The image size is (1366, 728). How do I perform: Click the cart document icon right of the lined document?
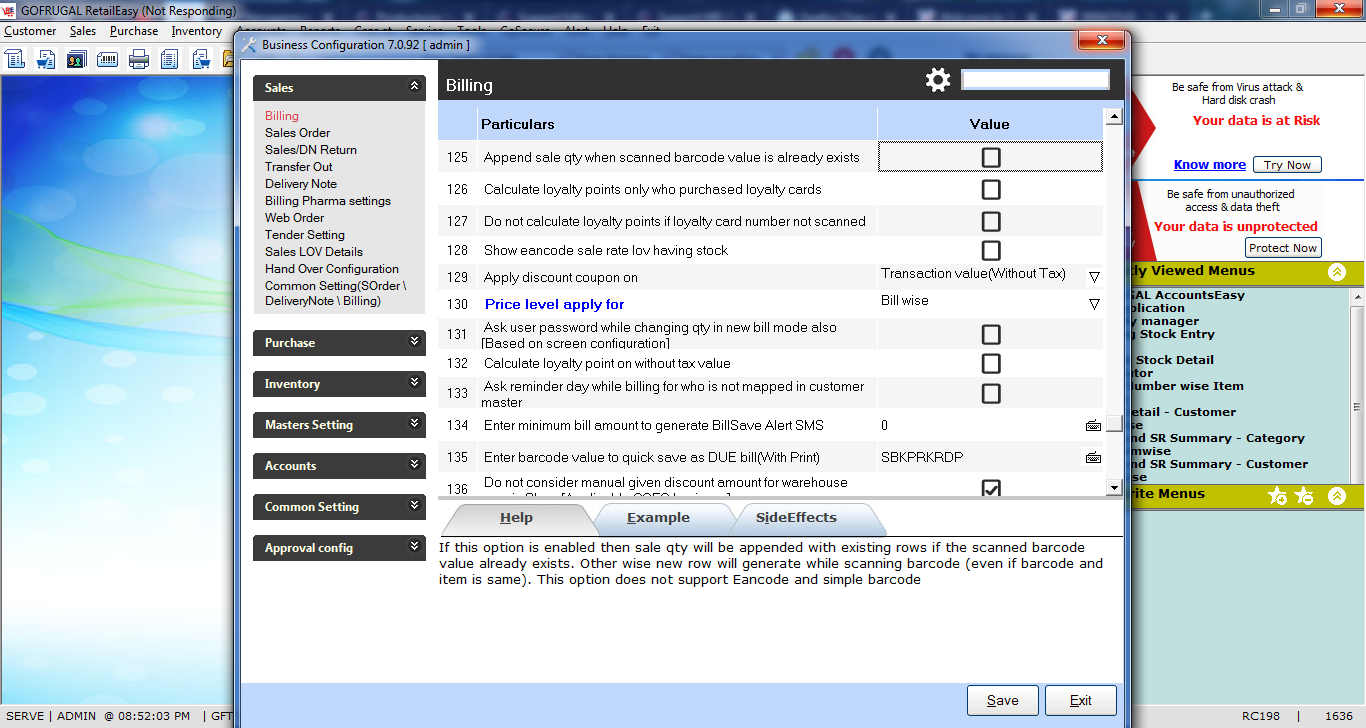pos(201,60)
